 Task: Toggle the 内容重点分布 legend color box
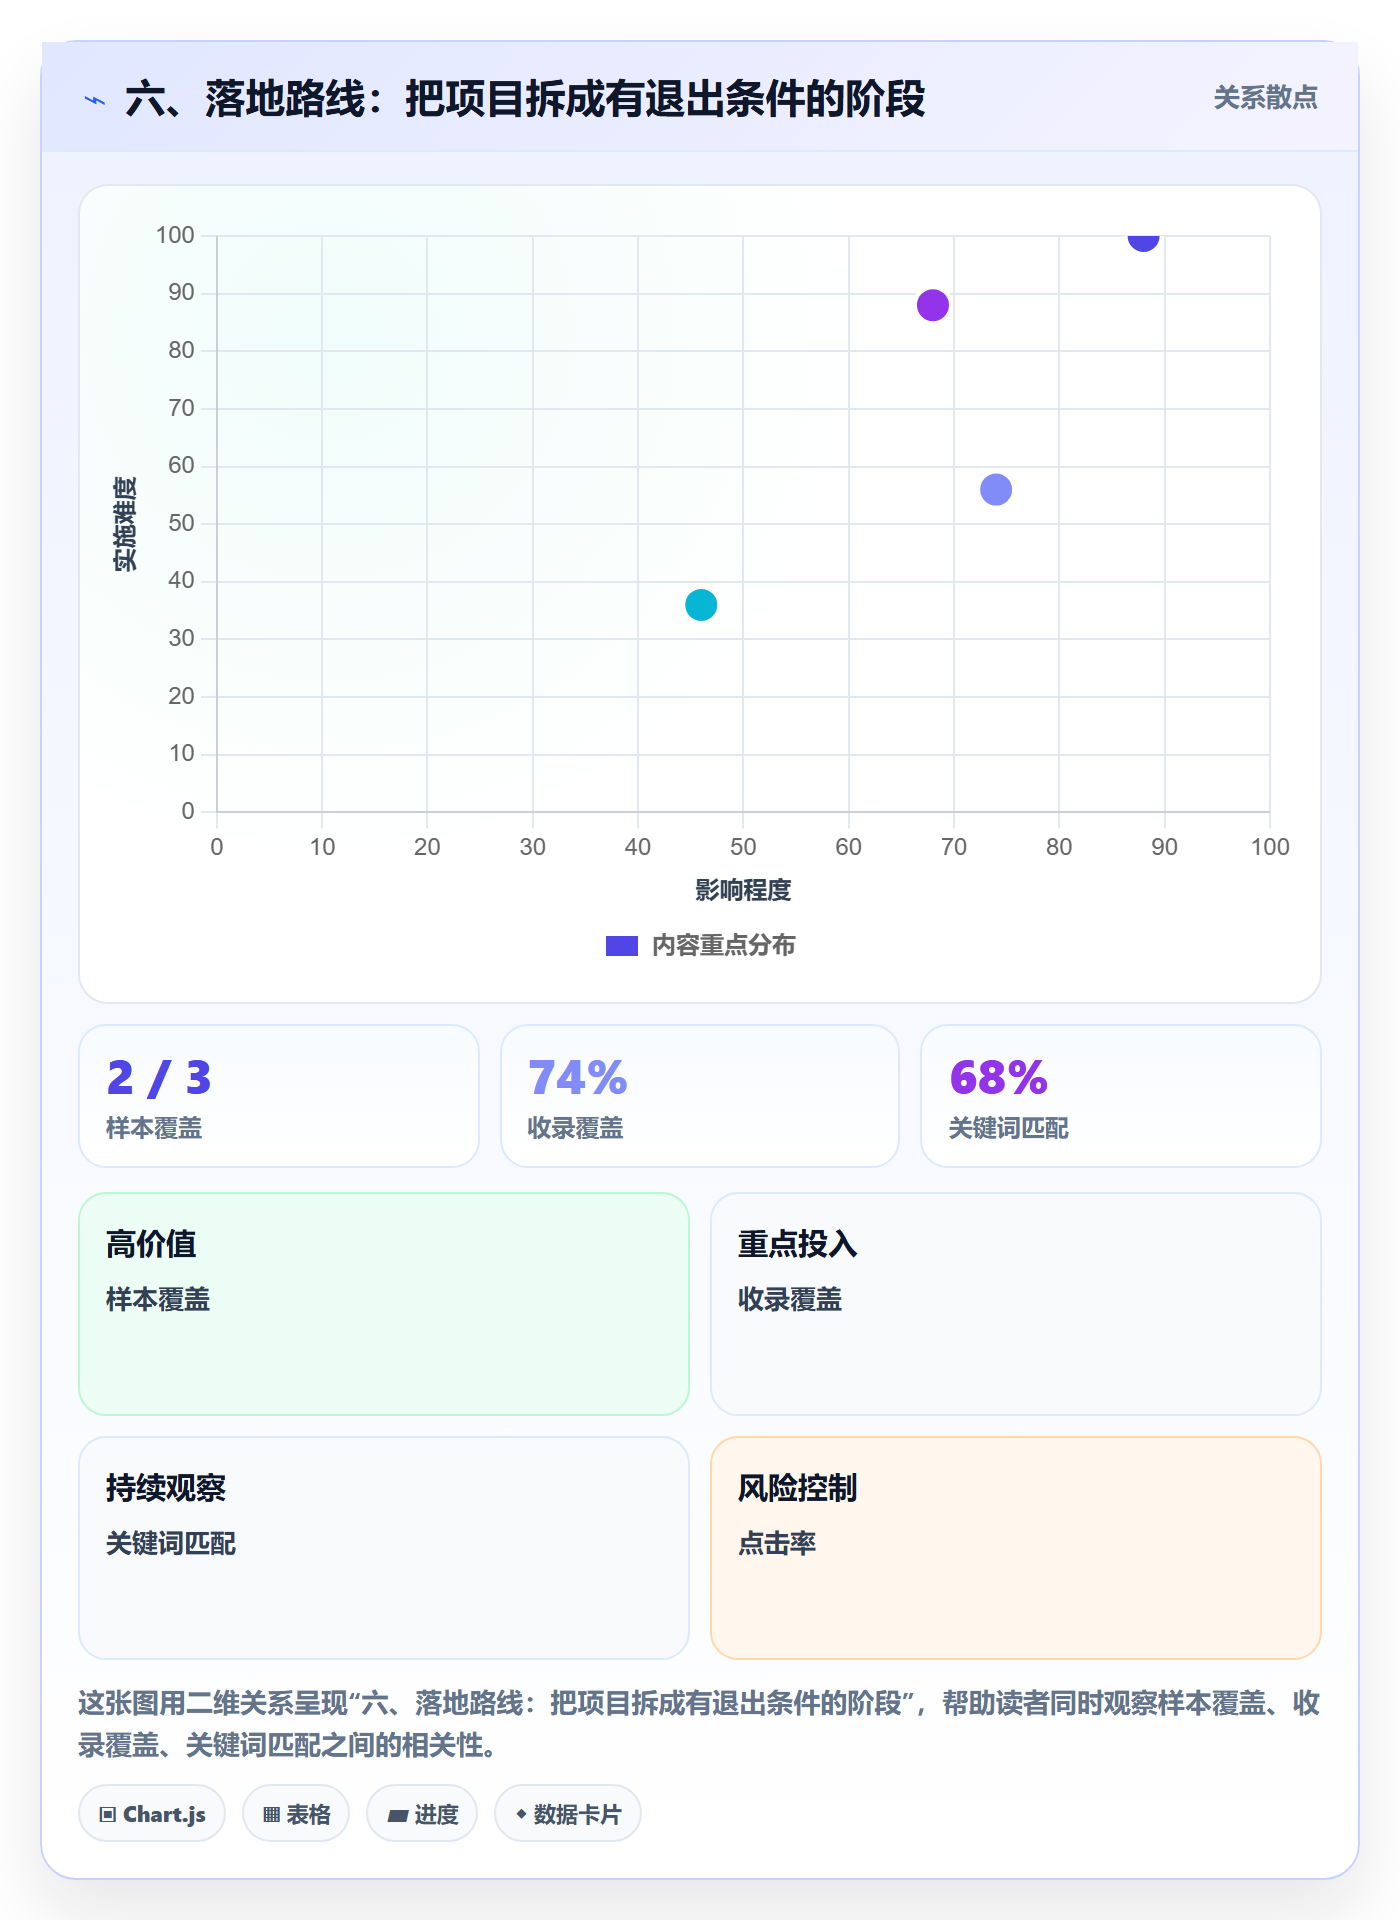(x=622, y=946)
